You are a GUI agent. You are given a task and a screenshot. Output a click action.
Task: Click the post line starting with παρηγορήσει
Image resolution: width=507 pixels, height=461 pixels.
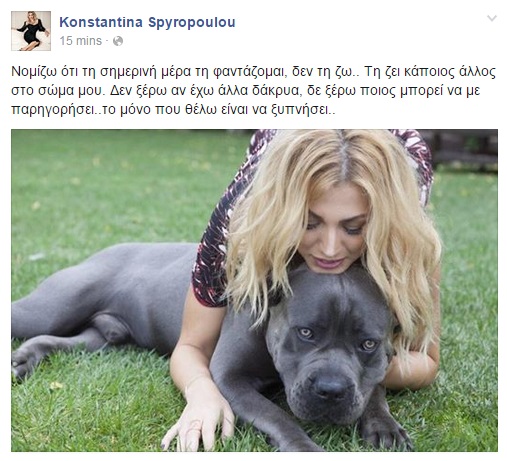173,110
